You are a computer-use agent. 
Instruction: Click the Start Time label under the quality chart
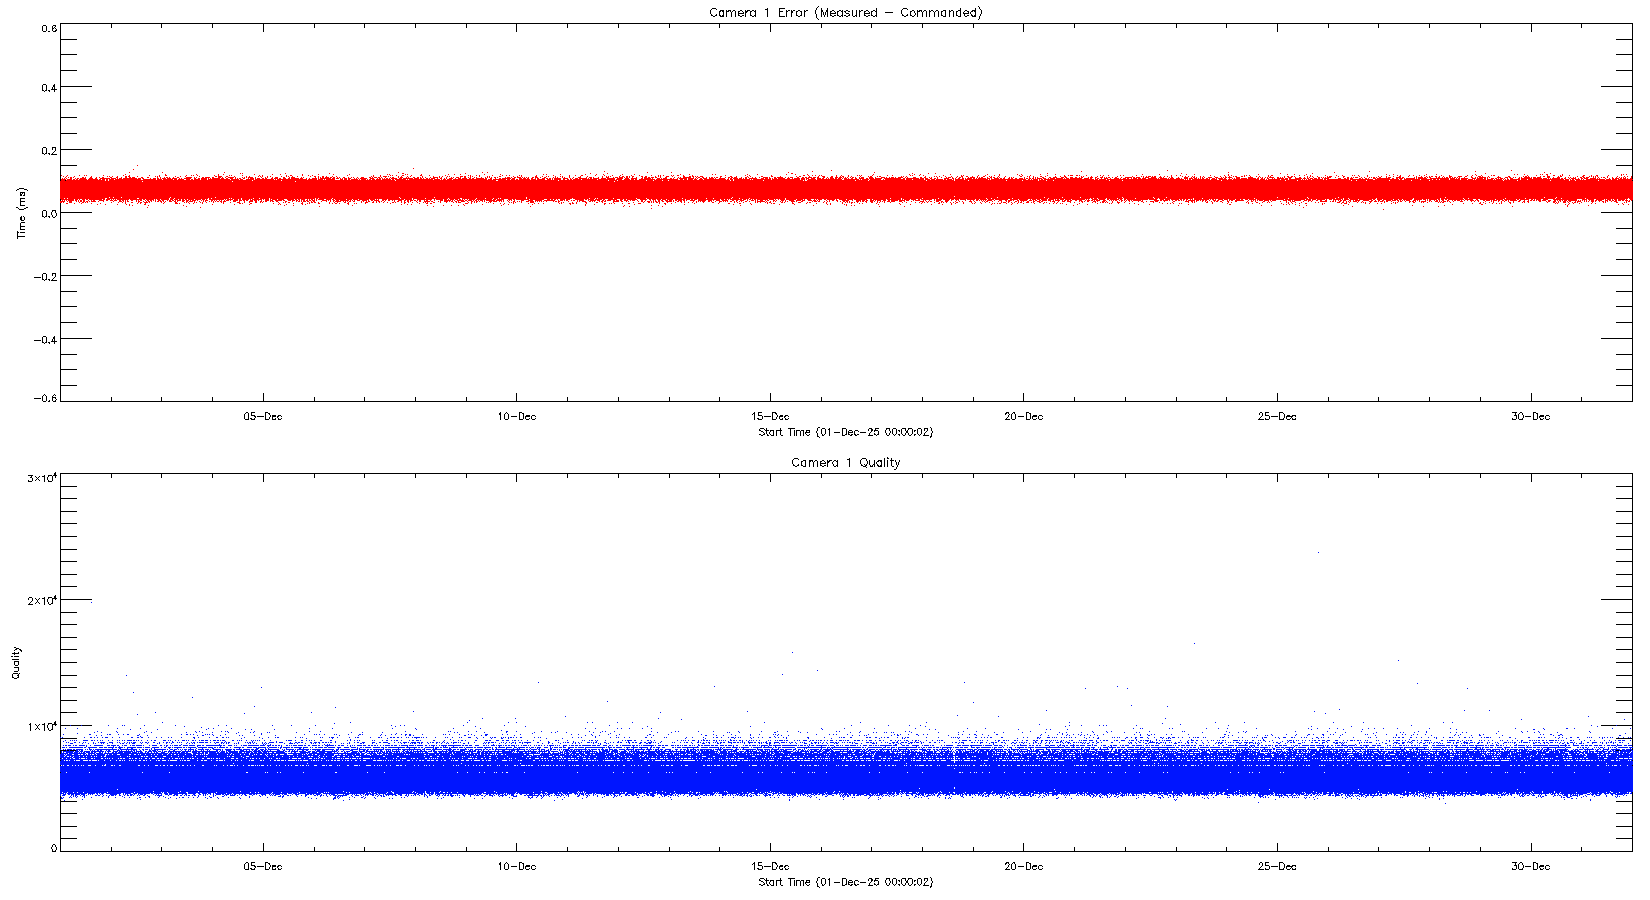(845, 882)
